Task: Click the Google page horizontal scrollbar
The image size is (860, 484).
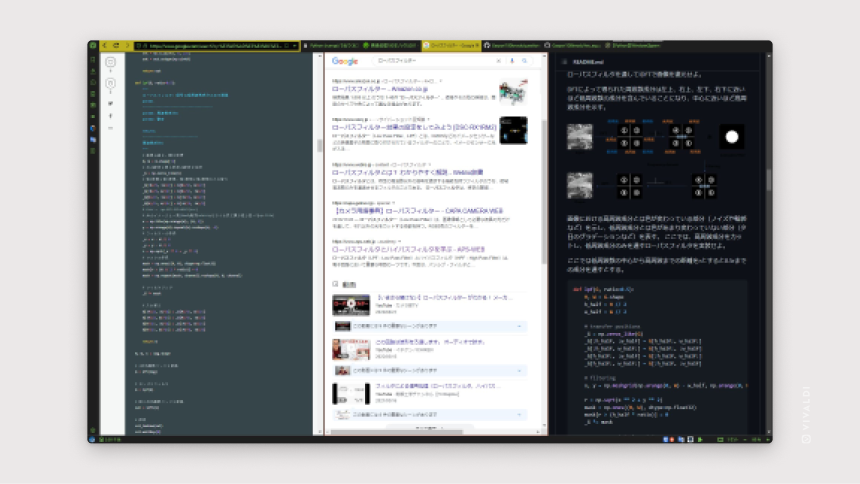Action: pyautogui.click(x=397, y=432)
